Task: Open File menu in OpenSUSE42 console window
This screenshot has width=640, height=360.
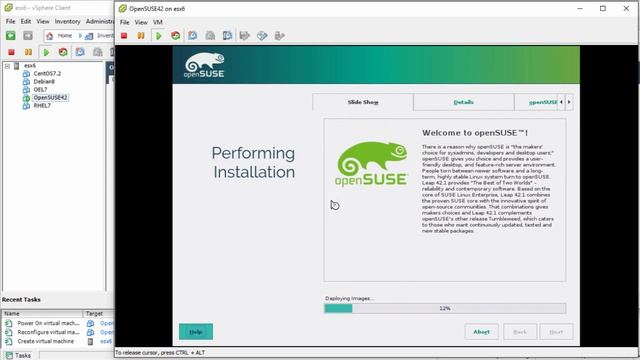Action: (124, 22)
